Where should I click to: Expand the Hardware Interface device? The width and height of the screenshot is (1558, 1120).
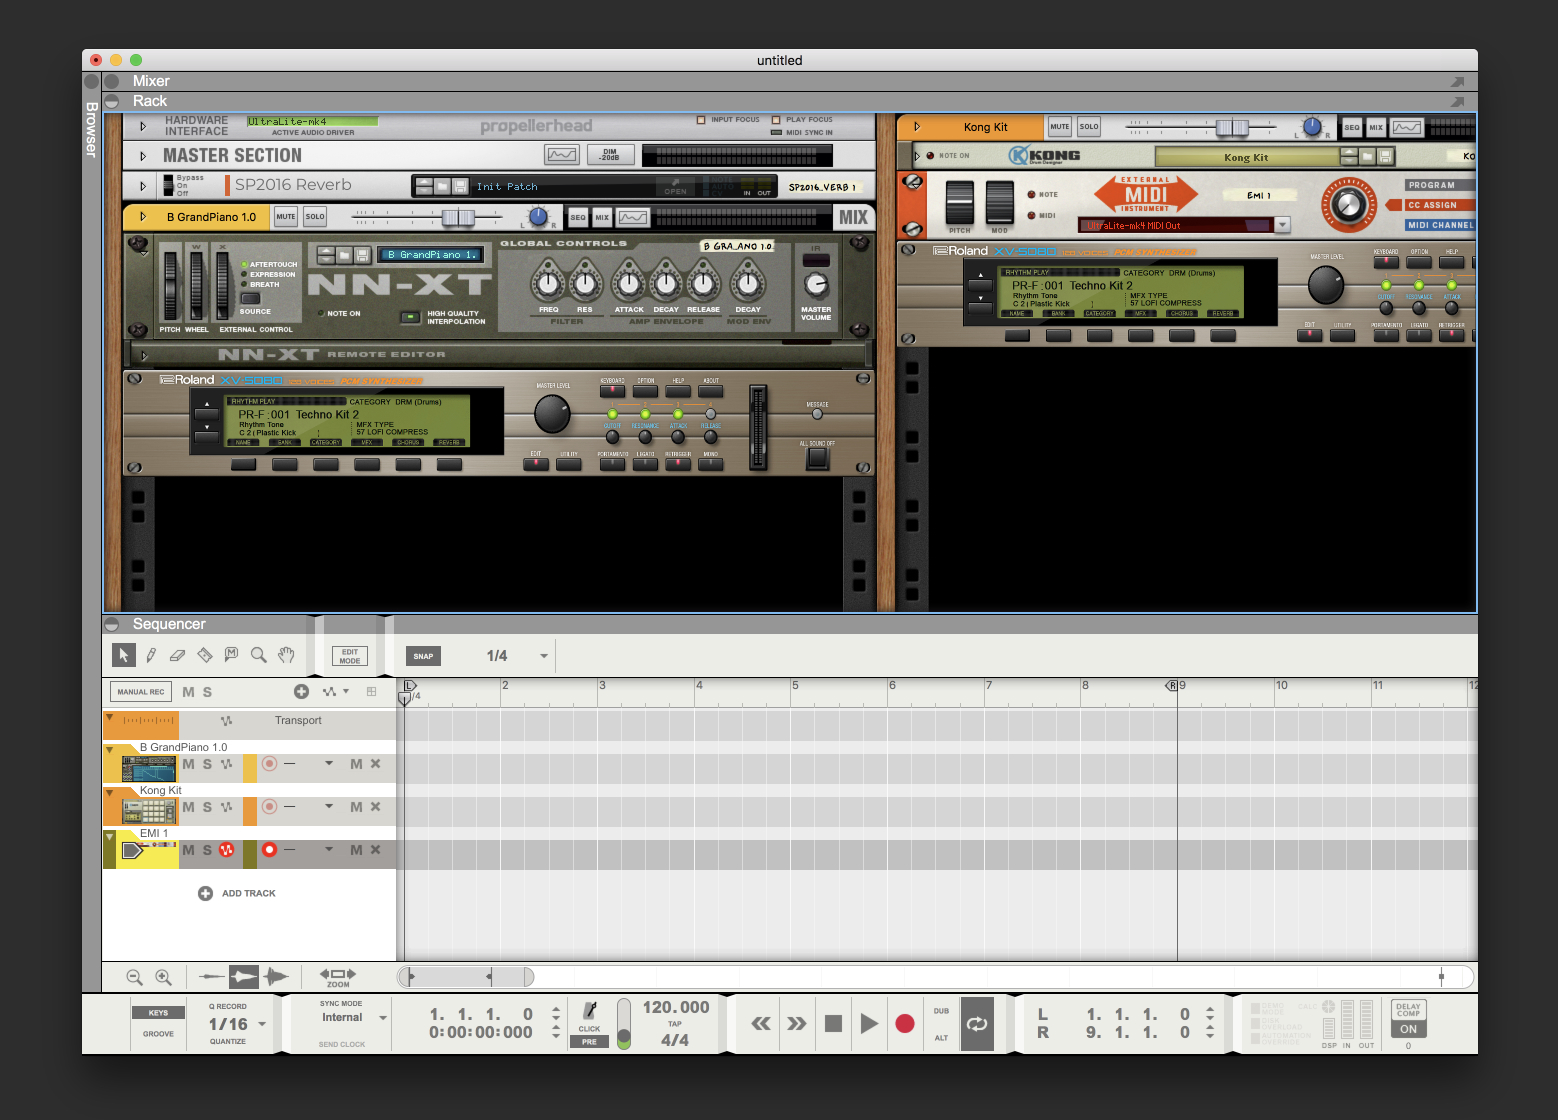tap(143, 126)
